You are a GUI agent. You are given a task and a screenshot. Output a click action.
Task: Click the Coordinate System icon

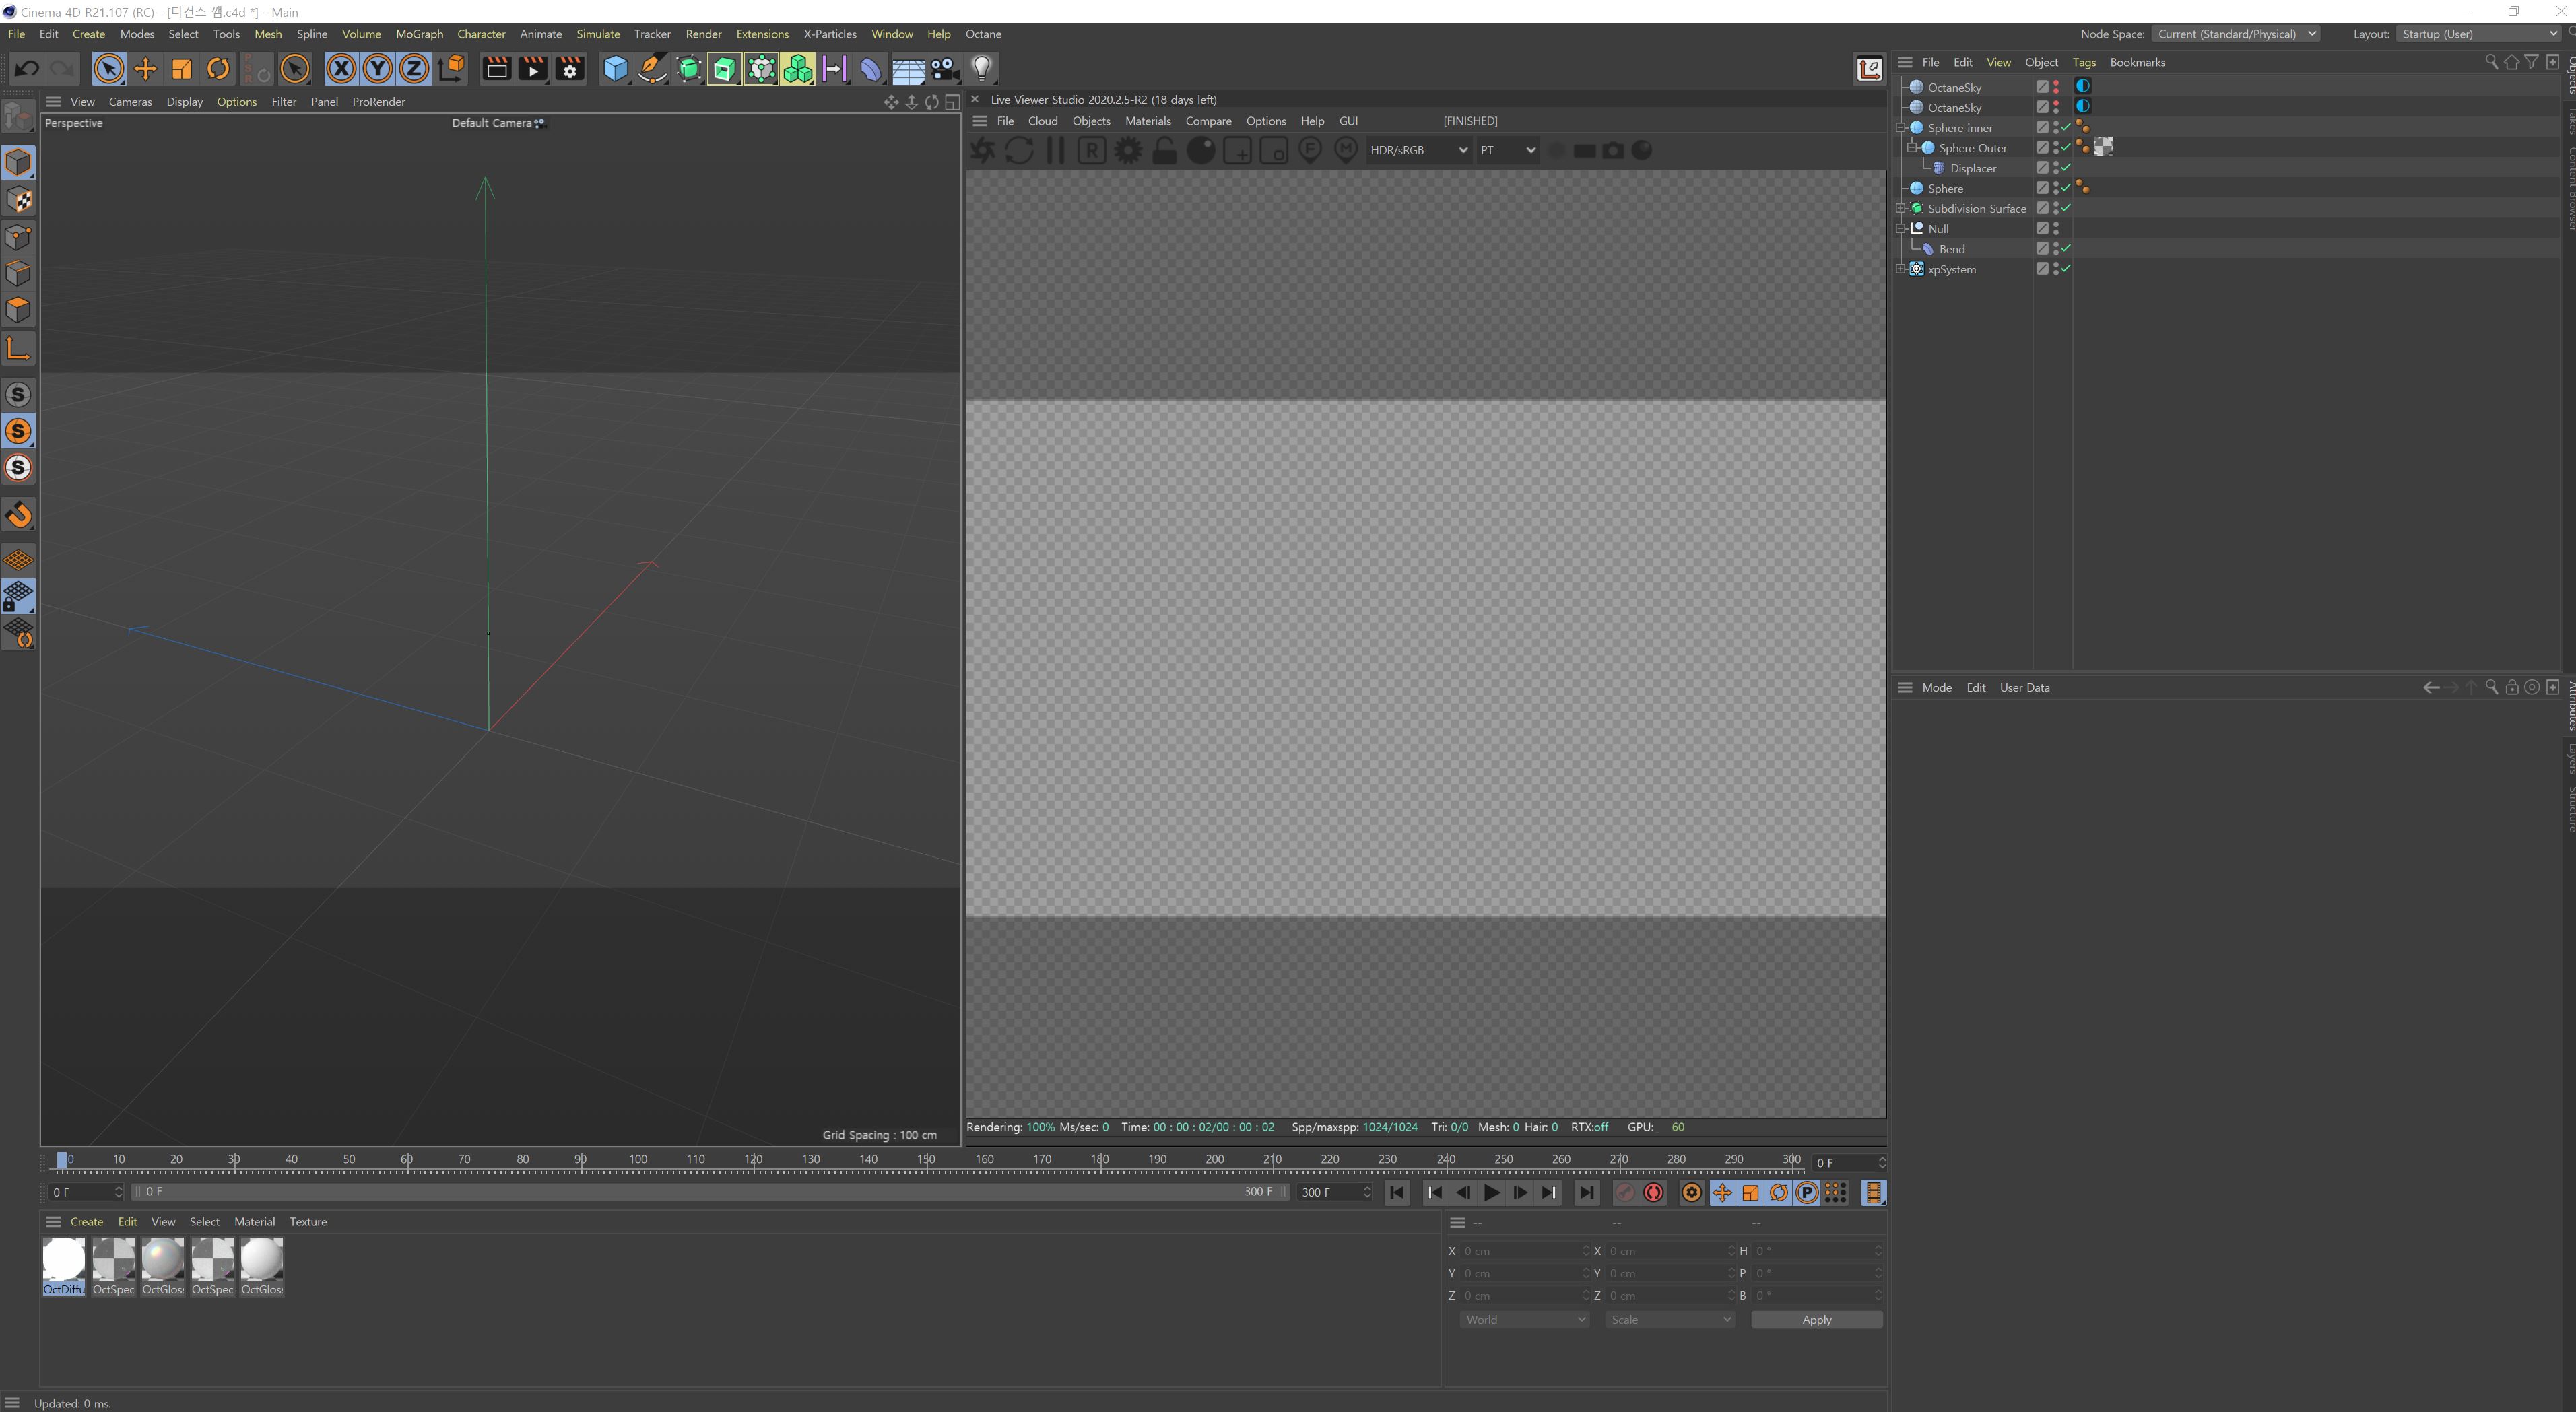452,68
